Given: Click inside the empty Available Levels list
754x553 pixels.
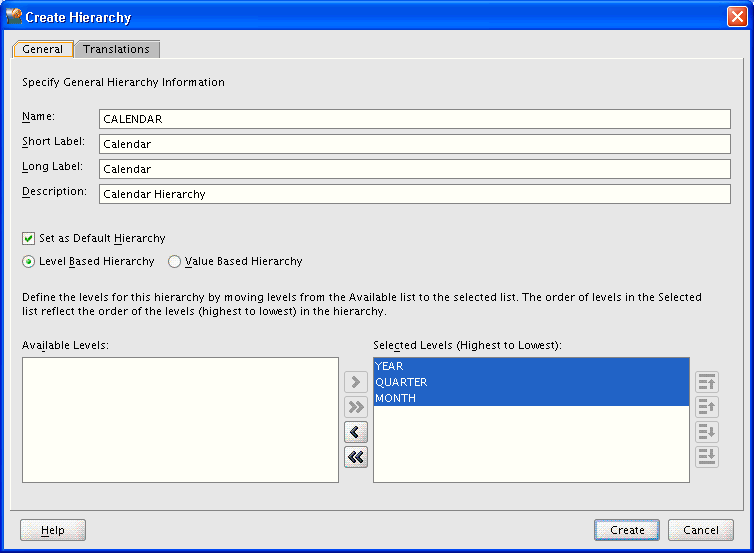Looking at the screenshot, I should 180,420.
